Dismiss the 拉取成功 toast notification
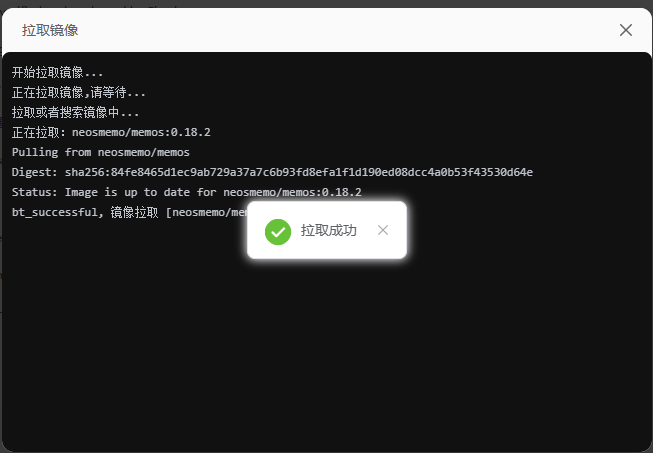Viewport: 653px width, 453px height. [383, 230]
